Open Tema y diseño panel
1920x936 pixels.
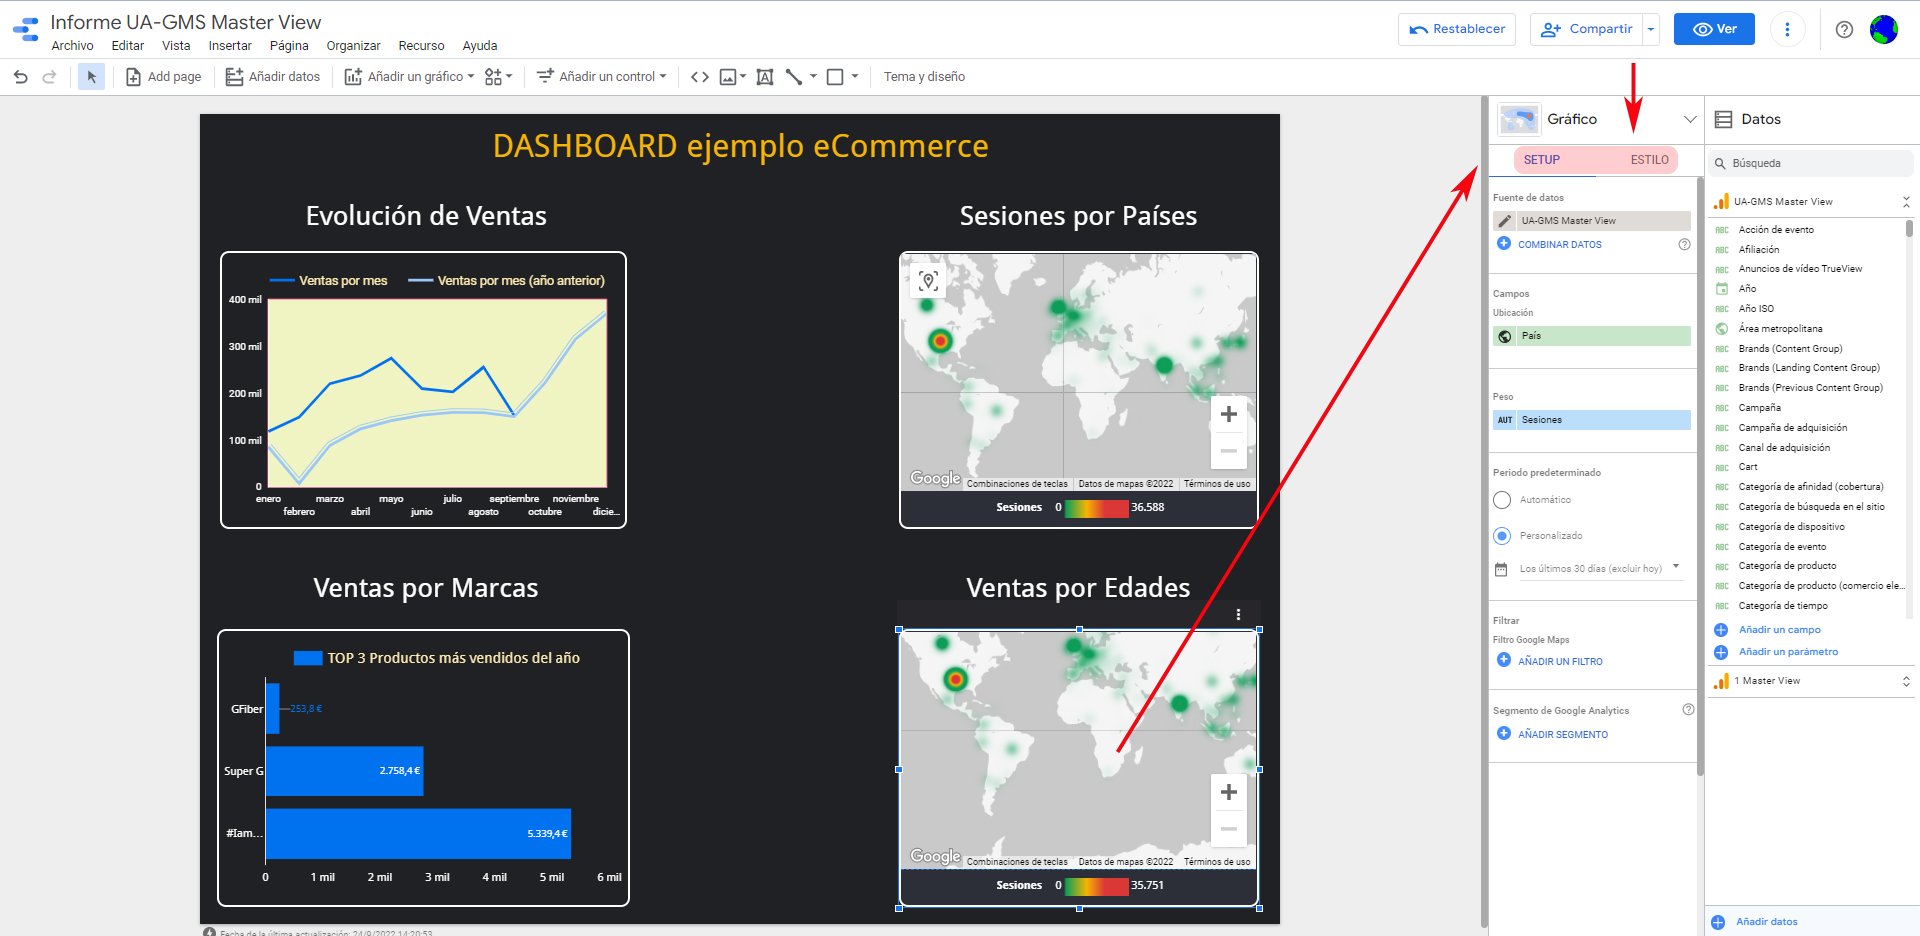[924, 77]
